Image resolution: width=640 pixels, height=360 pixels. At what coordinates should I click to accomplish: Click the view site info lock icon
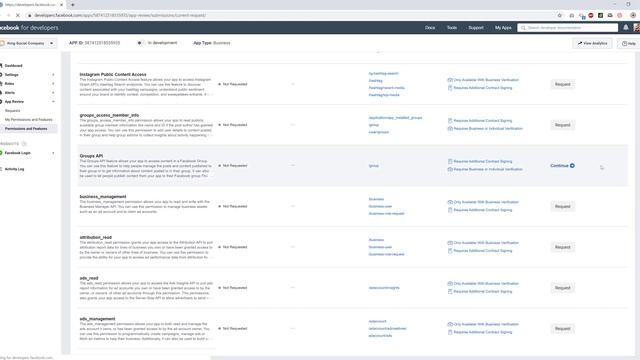tap(29, 16)
